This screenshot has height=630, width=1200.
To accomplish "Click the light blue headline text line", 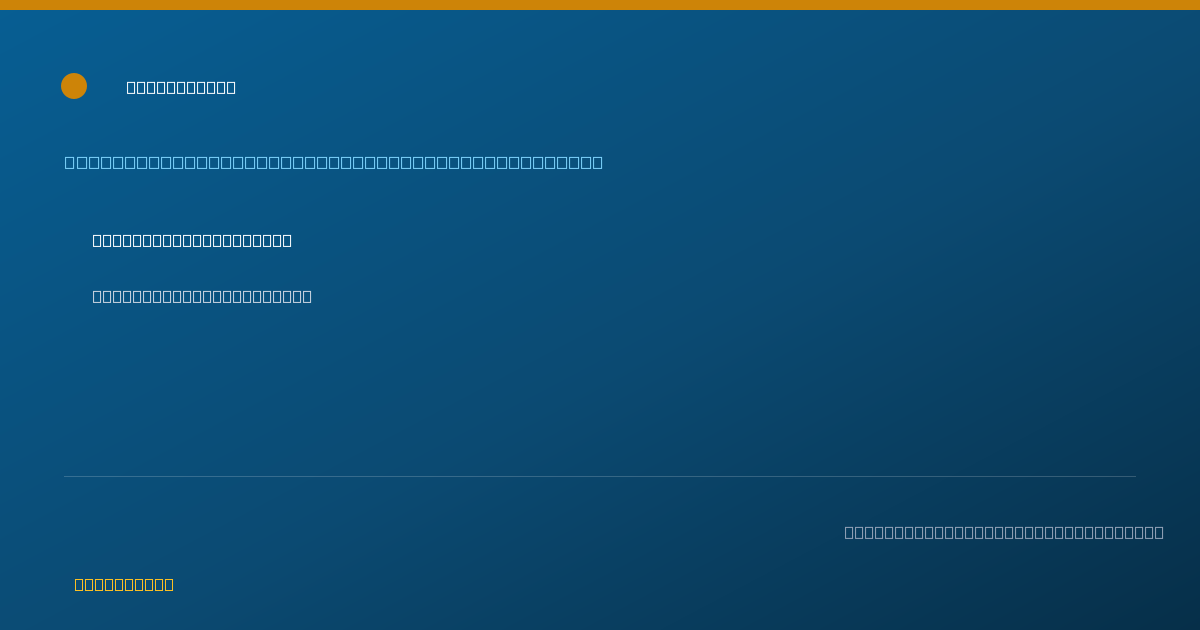I will [334, 162].
